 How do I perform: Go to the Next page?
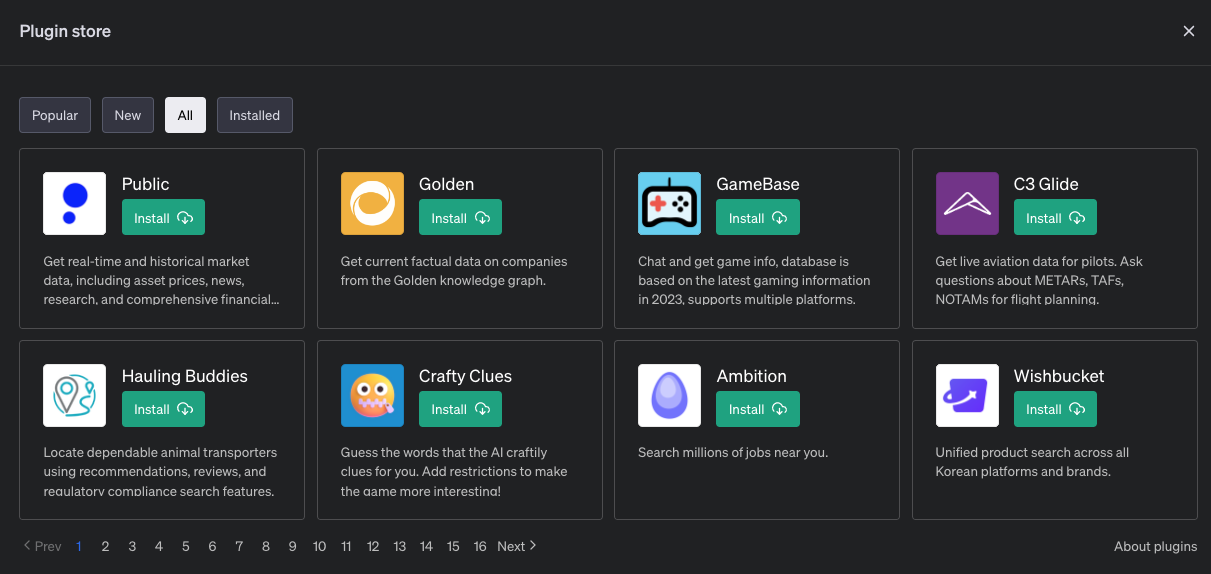point(517,546)
